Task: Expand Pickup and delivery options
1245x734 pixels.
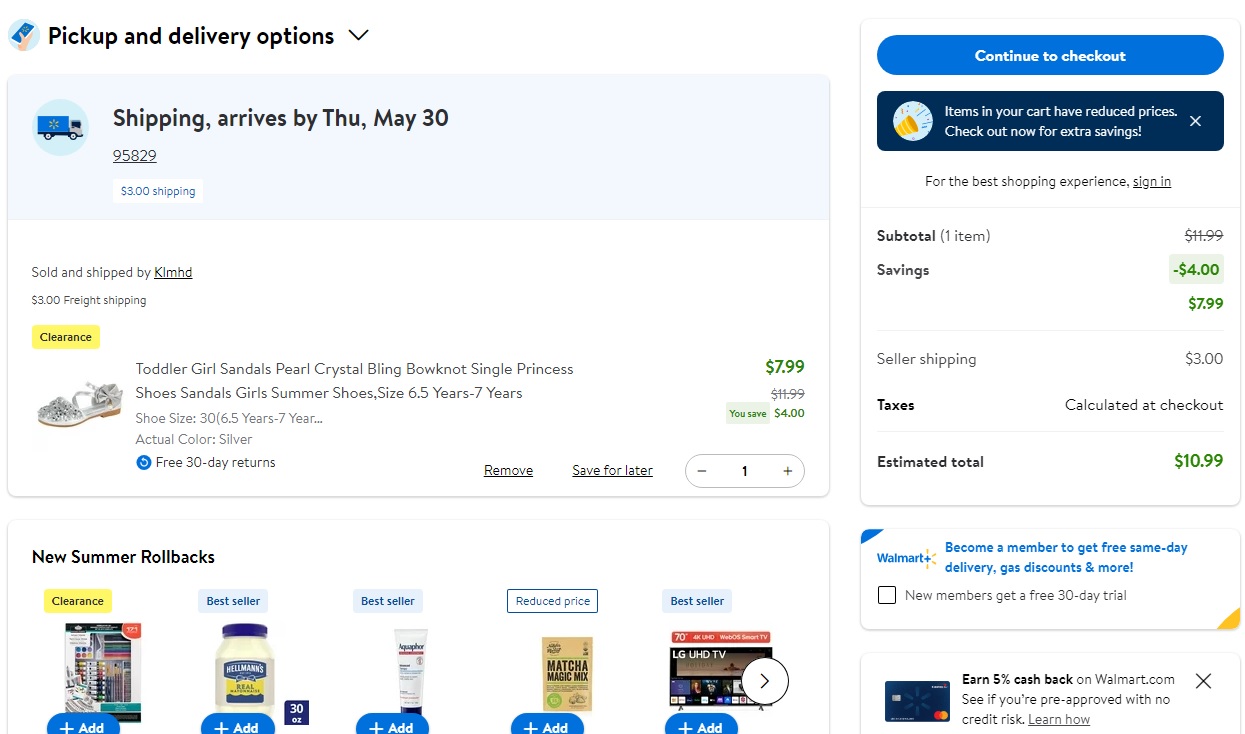Action: (358, 34)
